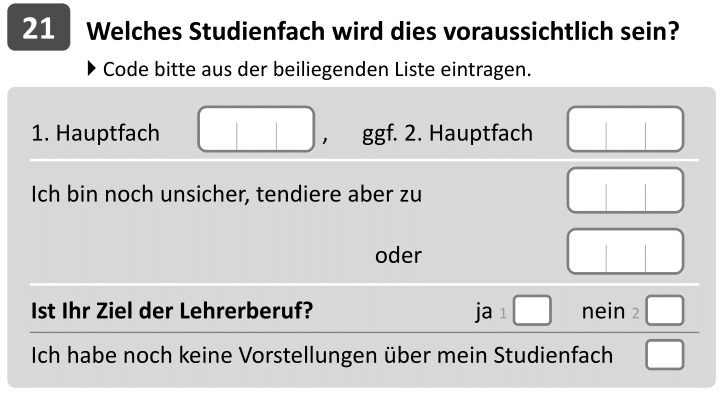Click the 'Ist Ihr Ziel der Lehrerberuf?' label
Image resolution: width=725 pixels, height=398 pixels.
click(x=172, y=311)
